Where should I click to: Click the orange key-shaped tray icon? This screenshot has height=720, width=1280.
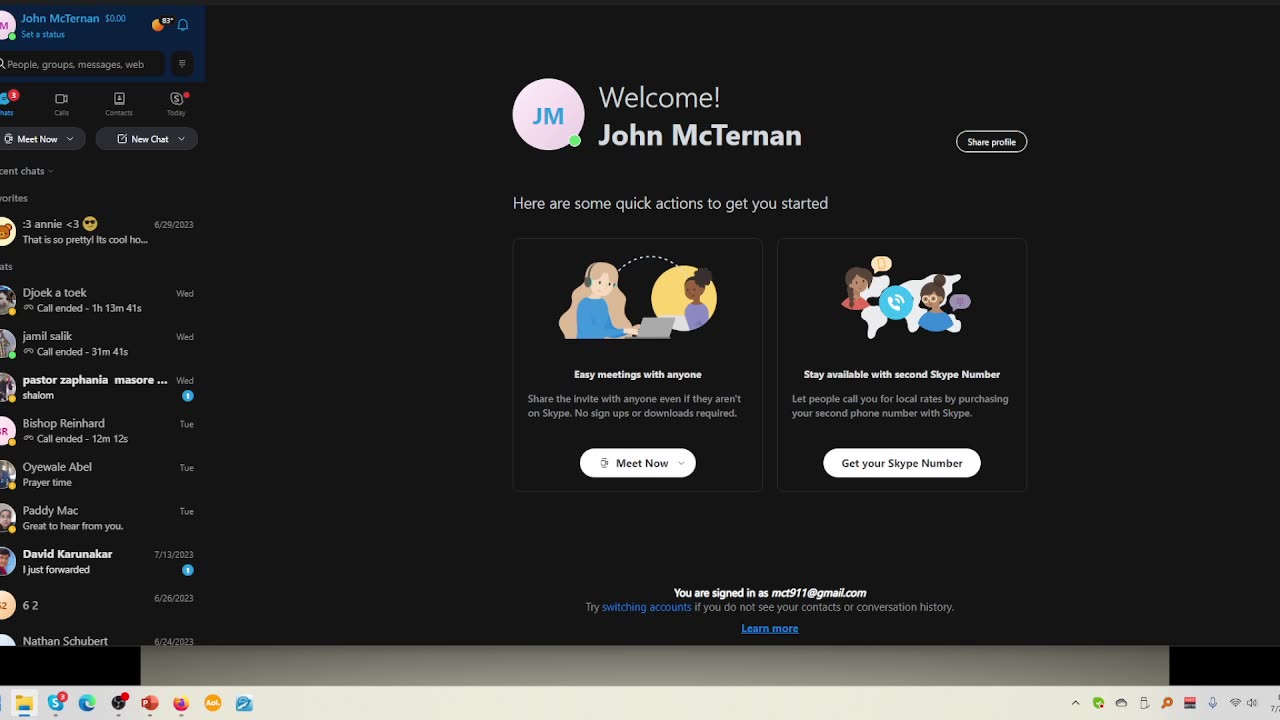[x=1167, y=703]
